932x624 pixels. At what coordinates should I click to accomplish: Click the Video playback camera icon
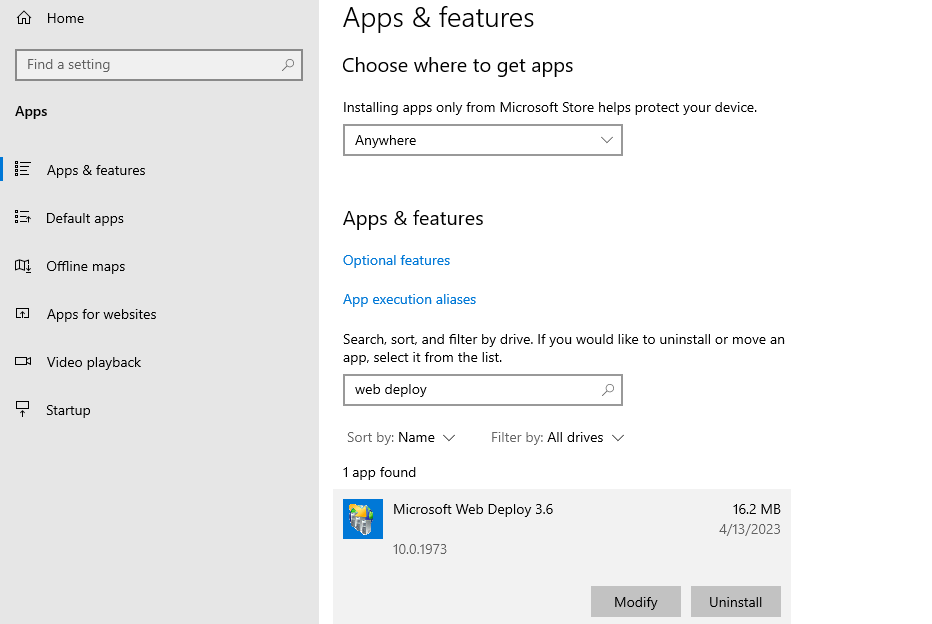pyautogui.click(x=23, y=361)
